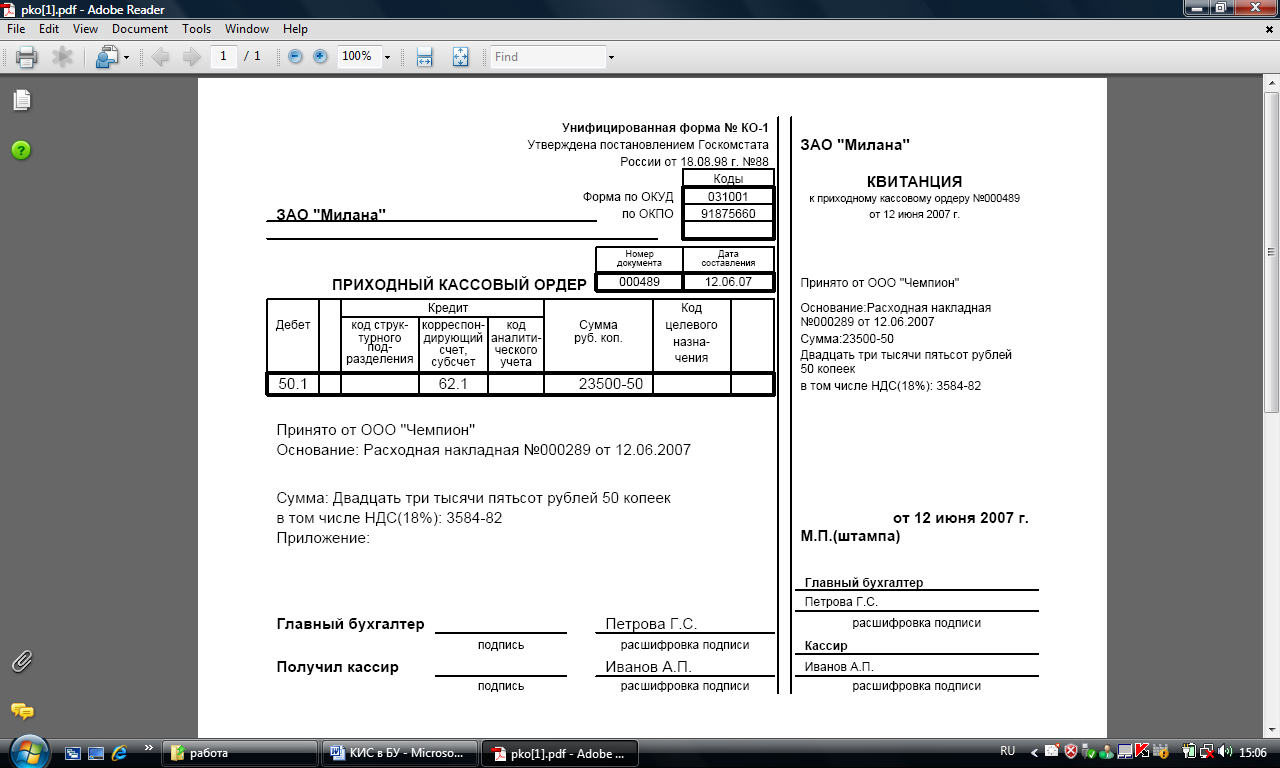Click the volume speaker tray icon

tap(1225, 751)
